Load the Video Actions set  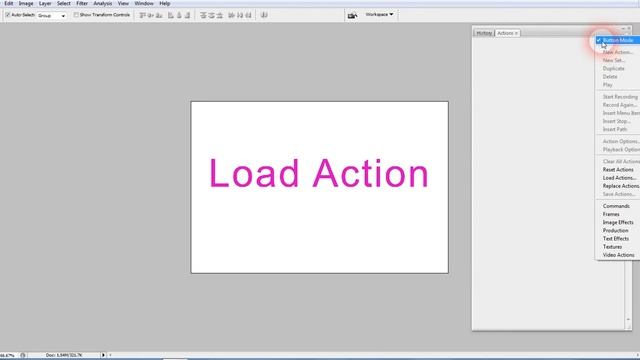pos(618,255)
